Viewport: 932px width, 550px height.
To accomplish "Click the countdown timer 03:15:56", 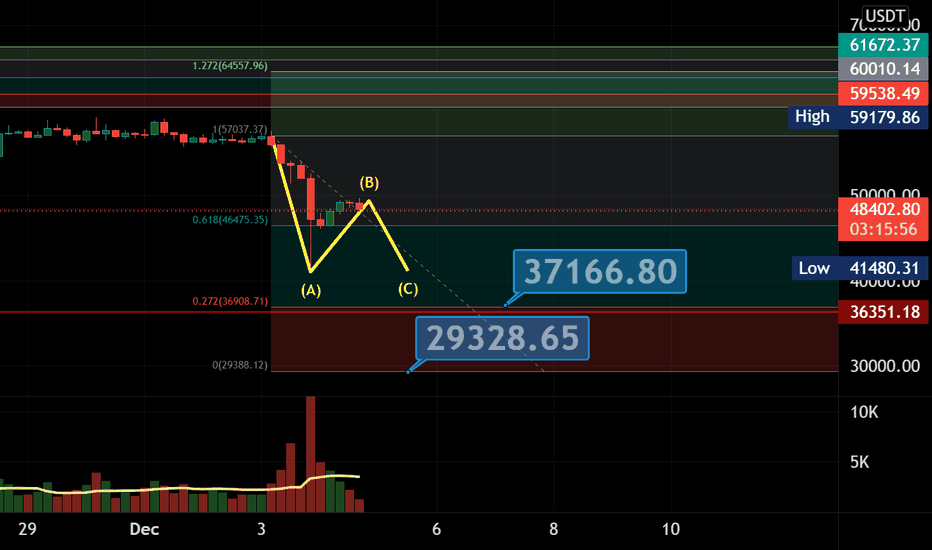I will (883, 230).
